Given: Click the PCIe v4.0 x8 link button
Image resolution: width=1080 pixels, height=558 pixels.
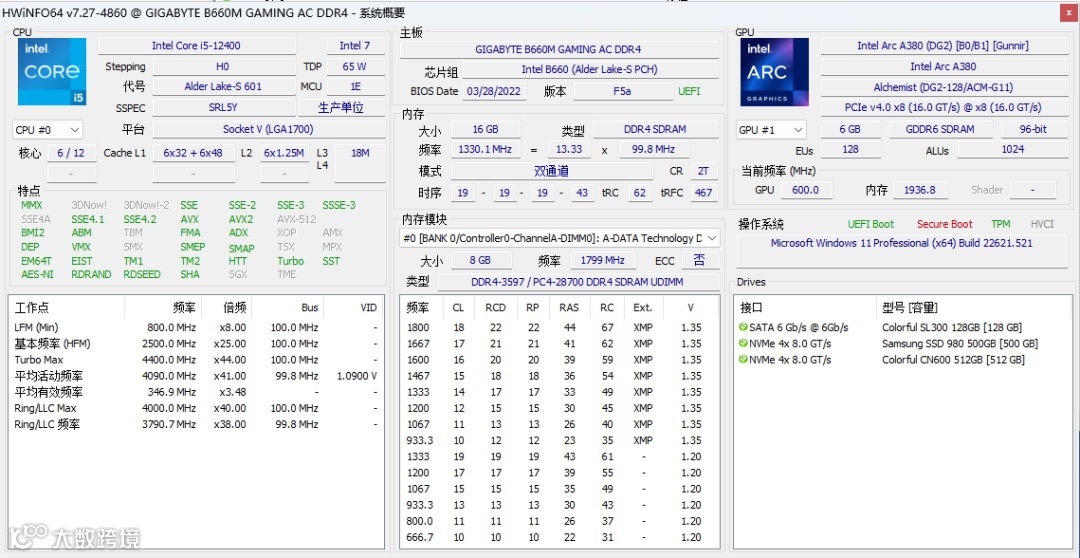Looking at the screenshot, I should tap(943, 107).
